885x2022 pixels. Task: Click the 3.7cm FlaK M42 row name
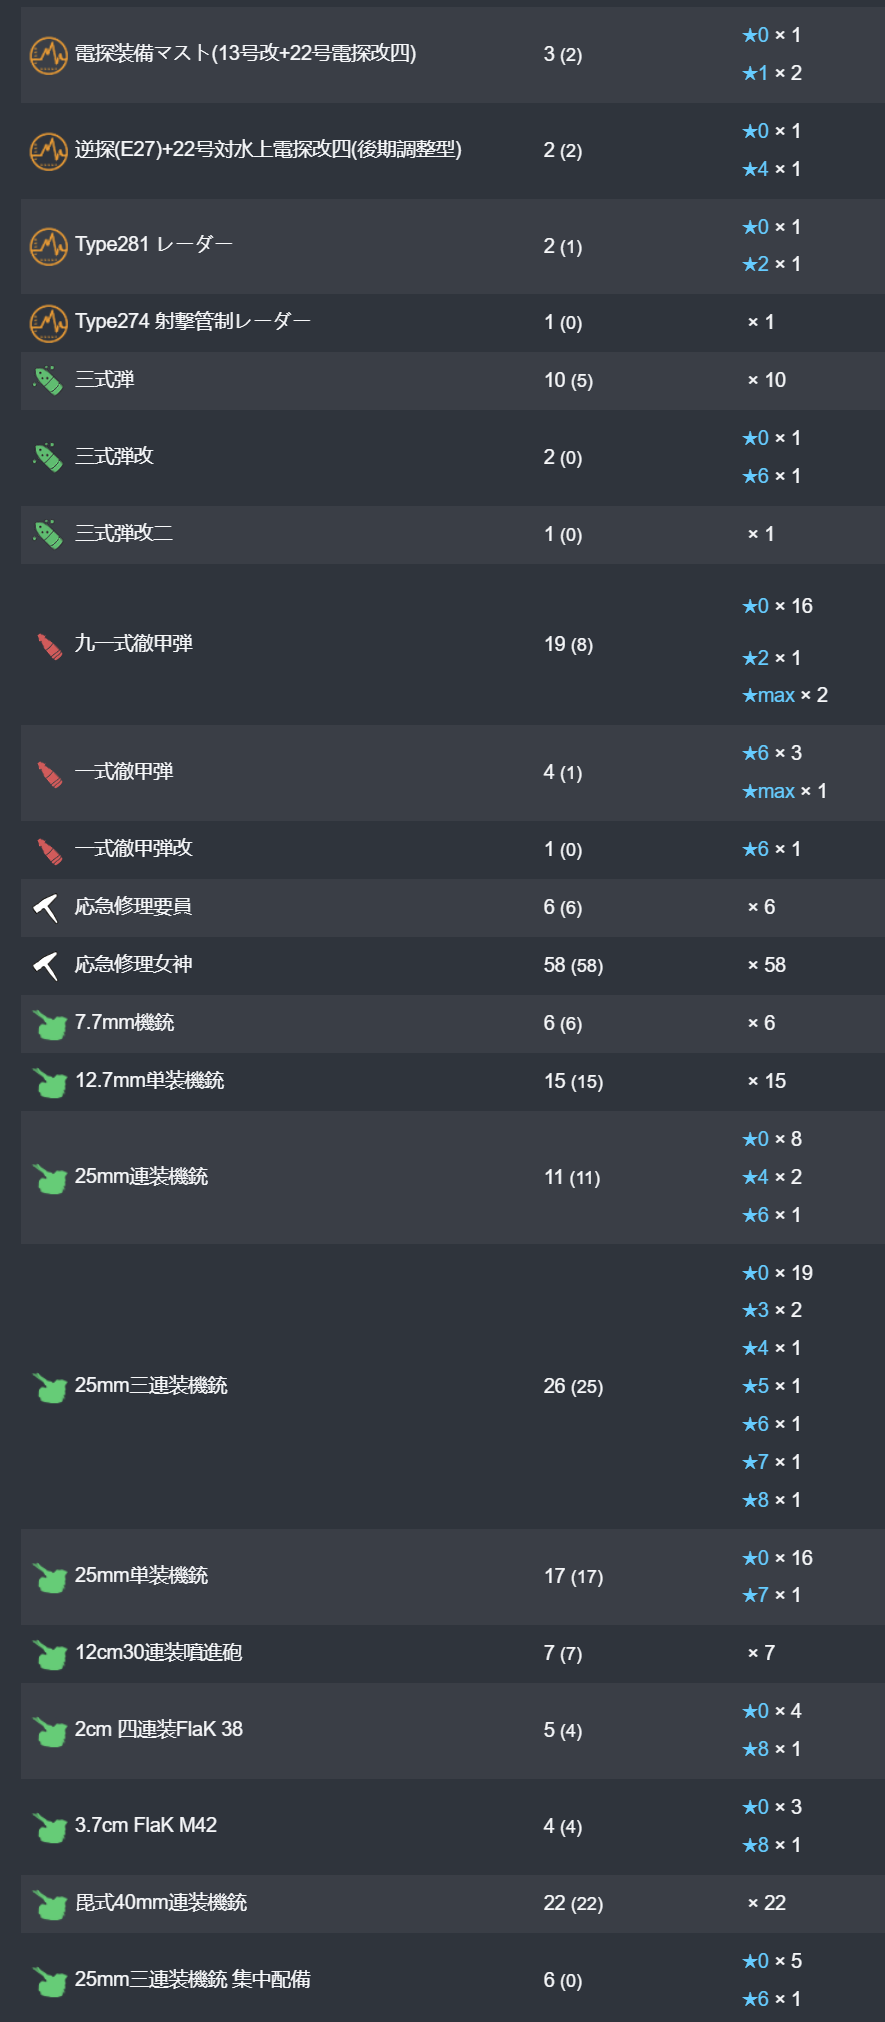146,1825
